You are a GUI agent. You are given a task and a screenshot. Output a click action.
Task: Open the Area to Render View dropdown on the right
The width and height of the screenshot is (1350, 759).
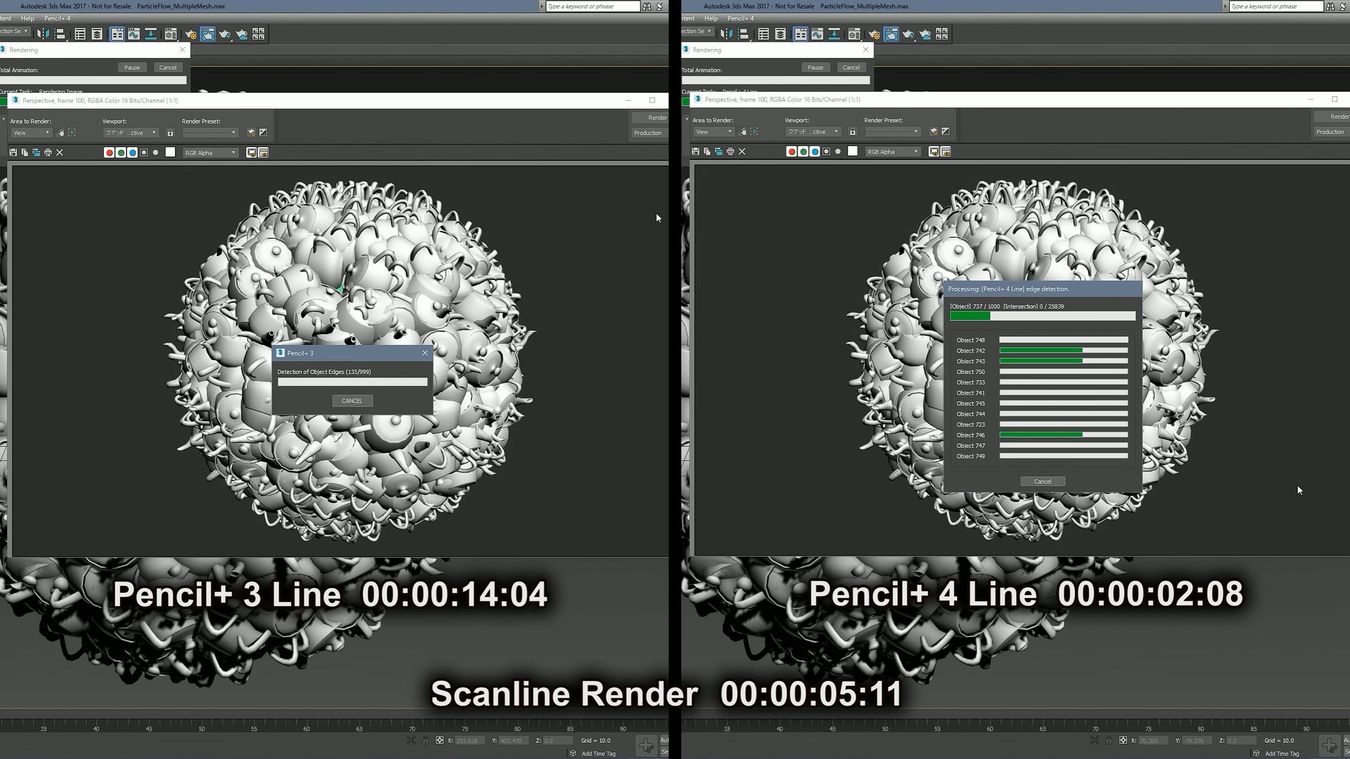click(x=713, y=132)
